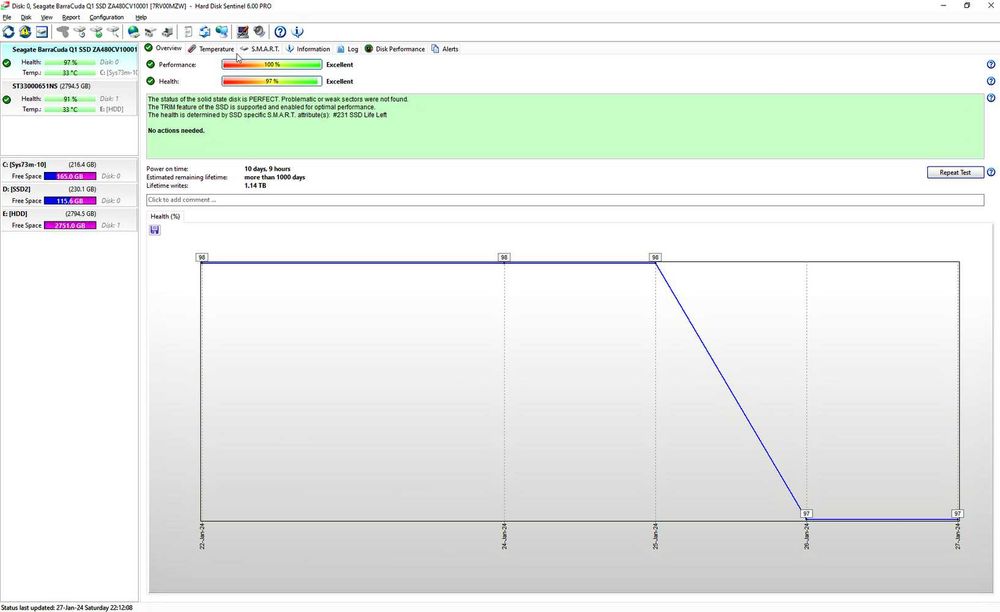Click the globe with disk toolbar icon
This screenshot has width=1000, height=612.
pos(133,31)
